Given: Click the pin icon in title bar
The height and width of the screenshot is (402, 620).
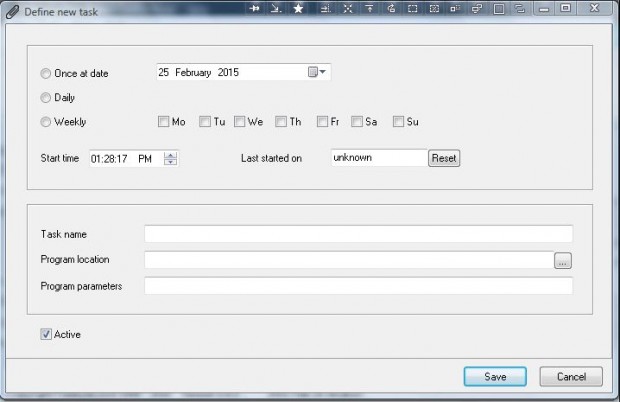Looking at the screenshot, I should coord(255,8).
